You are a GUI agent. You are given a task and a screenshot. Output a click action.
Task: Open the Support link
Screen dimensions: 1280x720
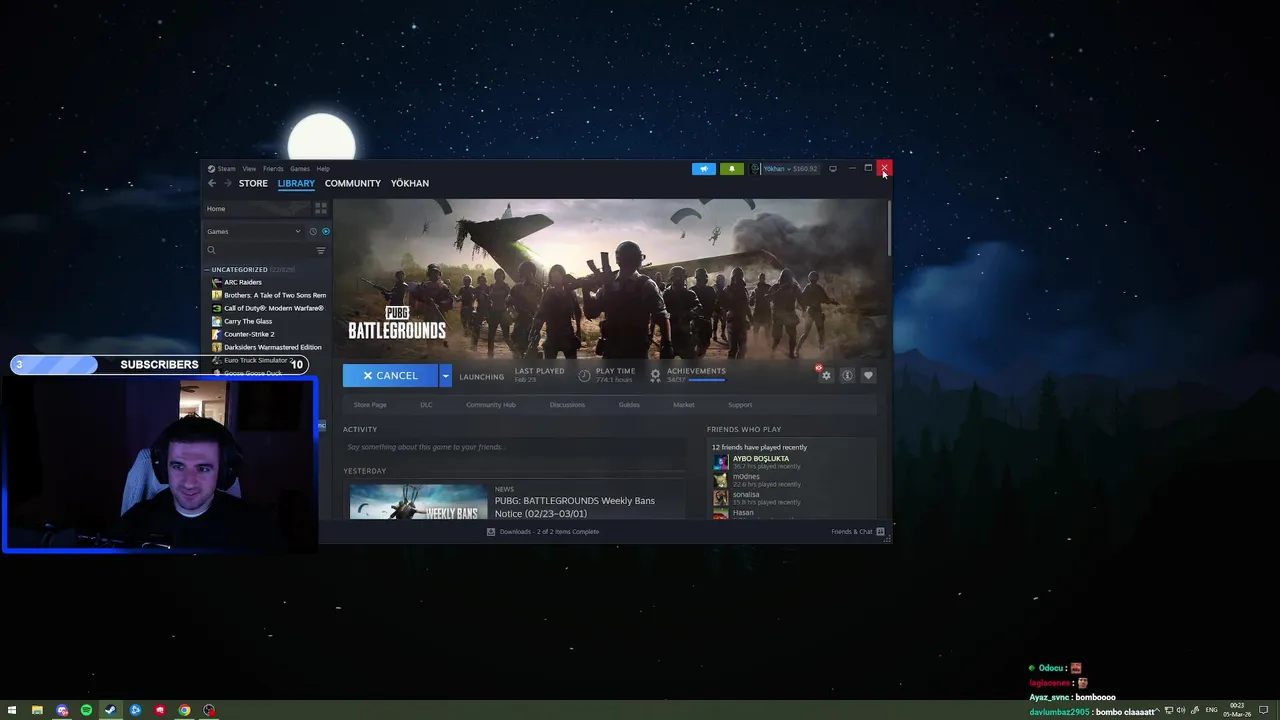coord(740,405)
